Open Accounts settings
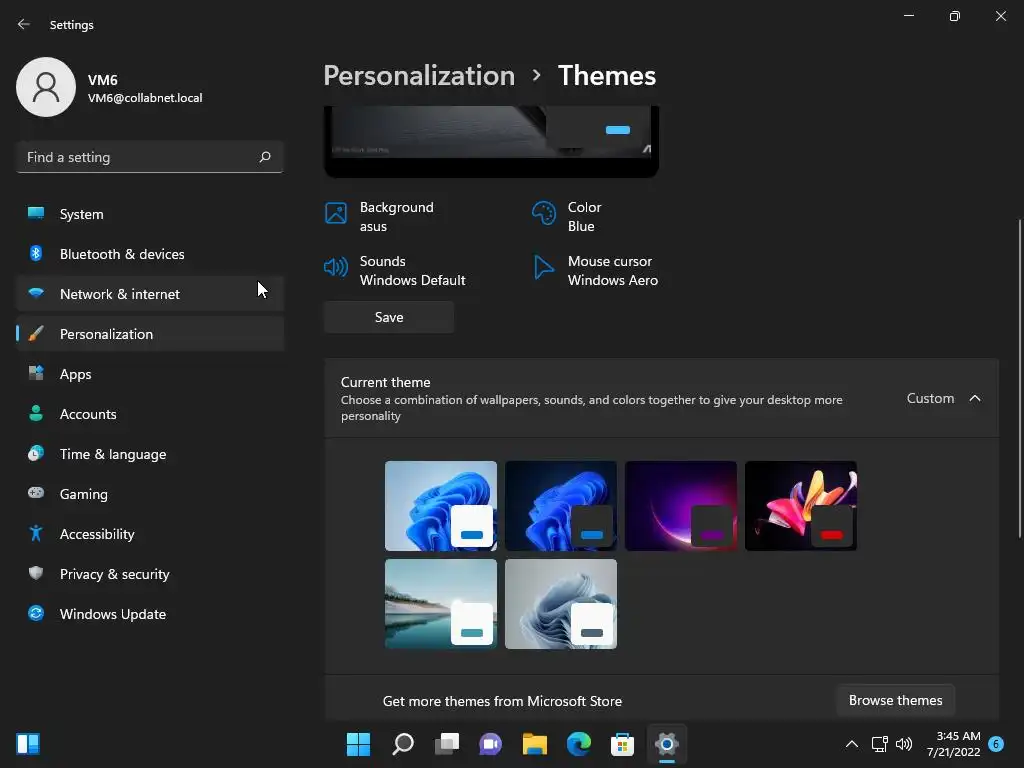Viewport: 1024px width, 768px height. point(150,414)
